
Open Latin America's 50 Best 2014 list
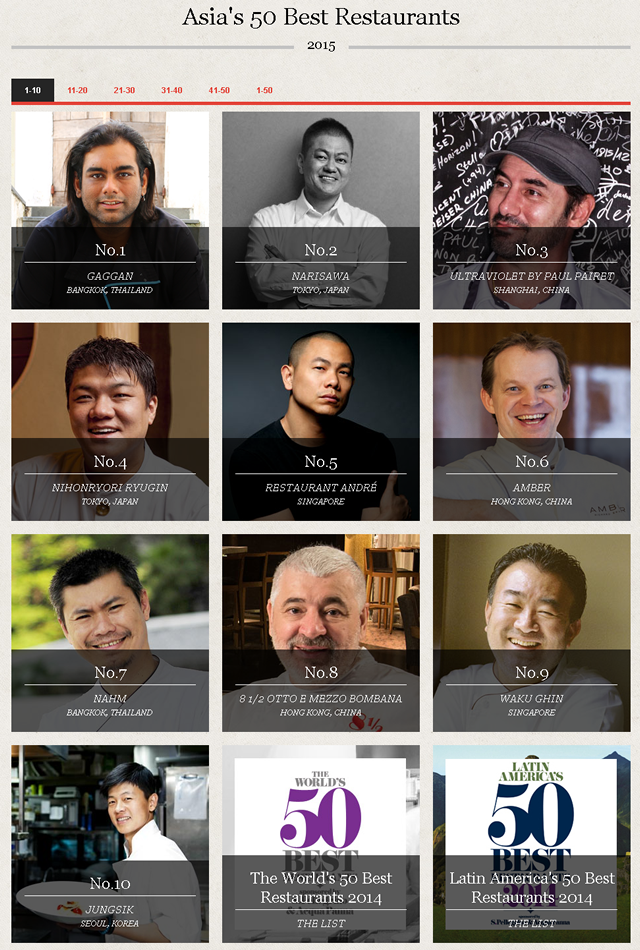pos(532,844)
